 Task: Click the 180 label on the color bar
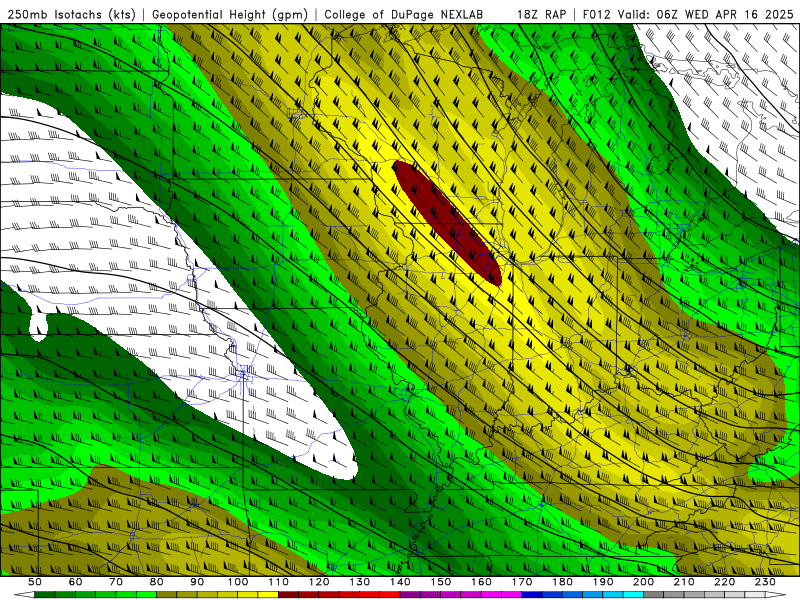pos(563,582)
